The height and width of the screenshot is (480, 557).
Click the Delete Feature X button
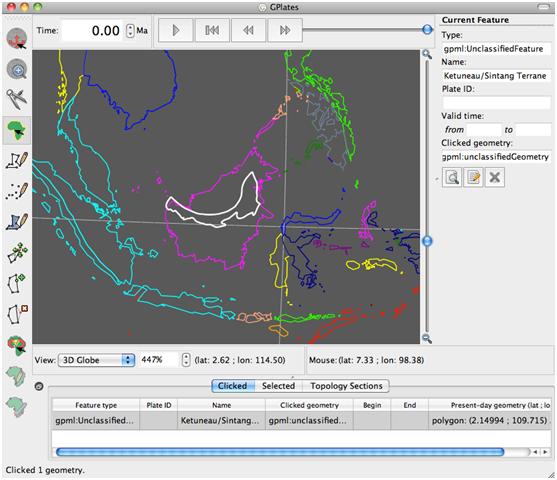pos(495,177)
